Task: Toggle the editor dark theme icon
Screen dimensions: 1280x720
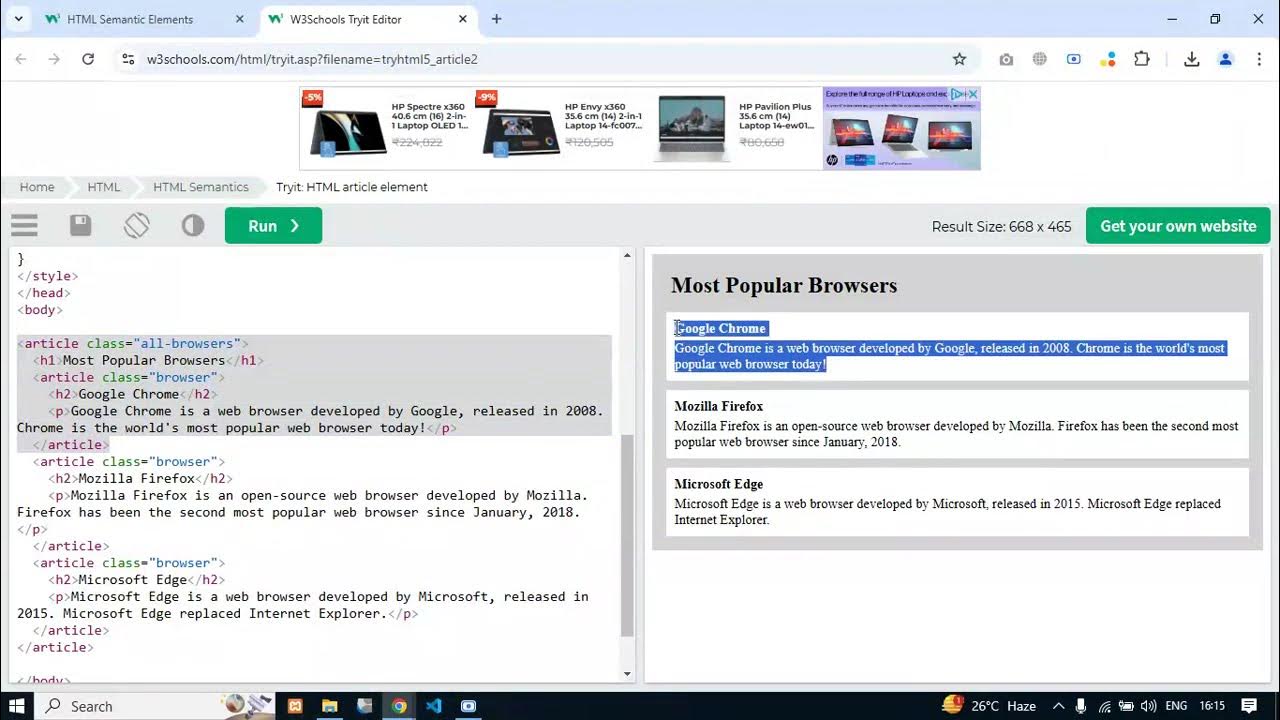Action: click(193, 226)
